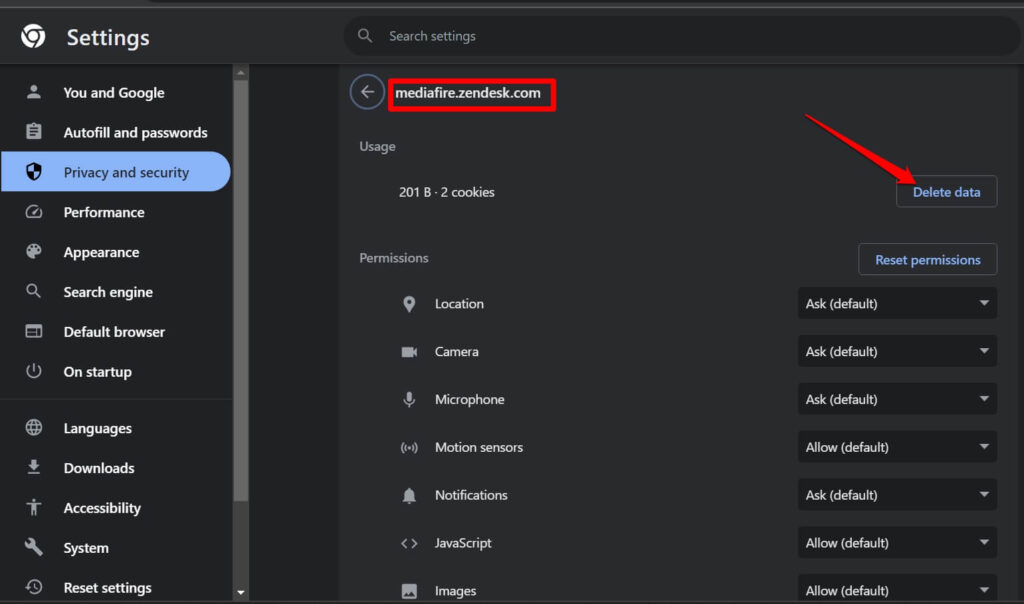Click the Notifications bell icon
The image size is (1024, 604).
410,495
